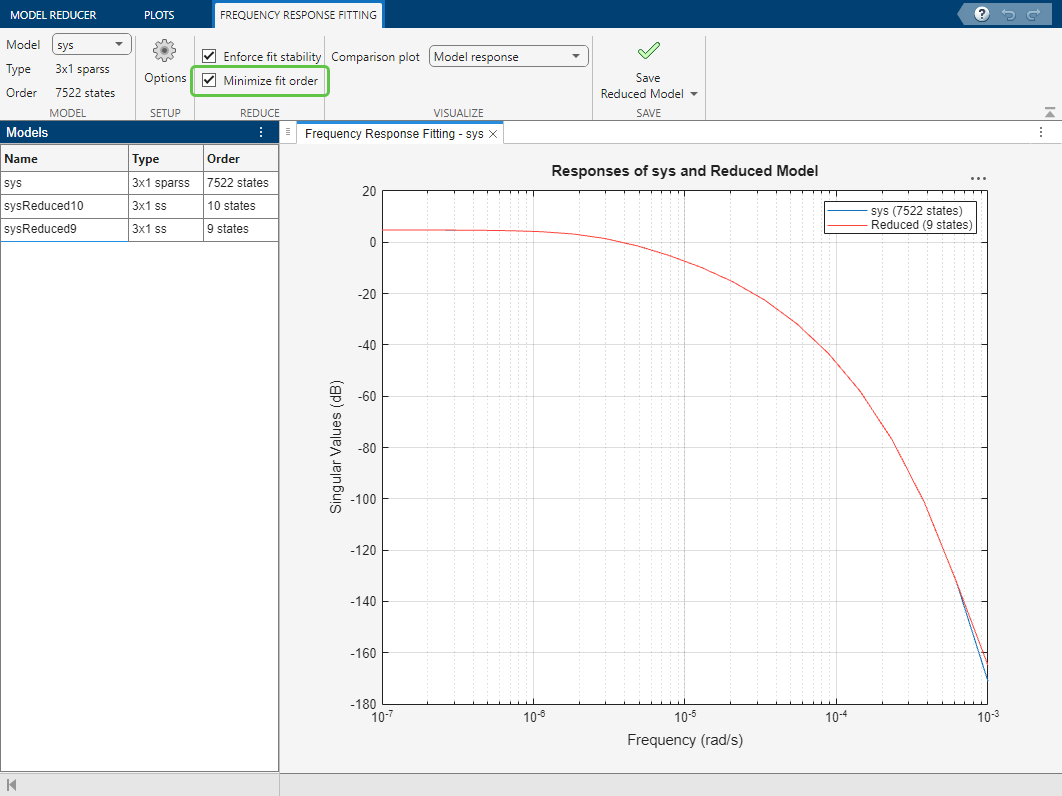
Task: Expand Save Reduced Model dropdown arrow
Action: (694, 94)
